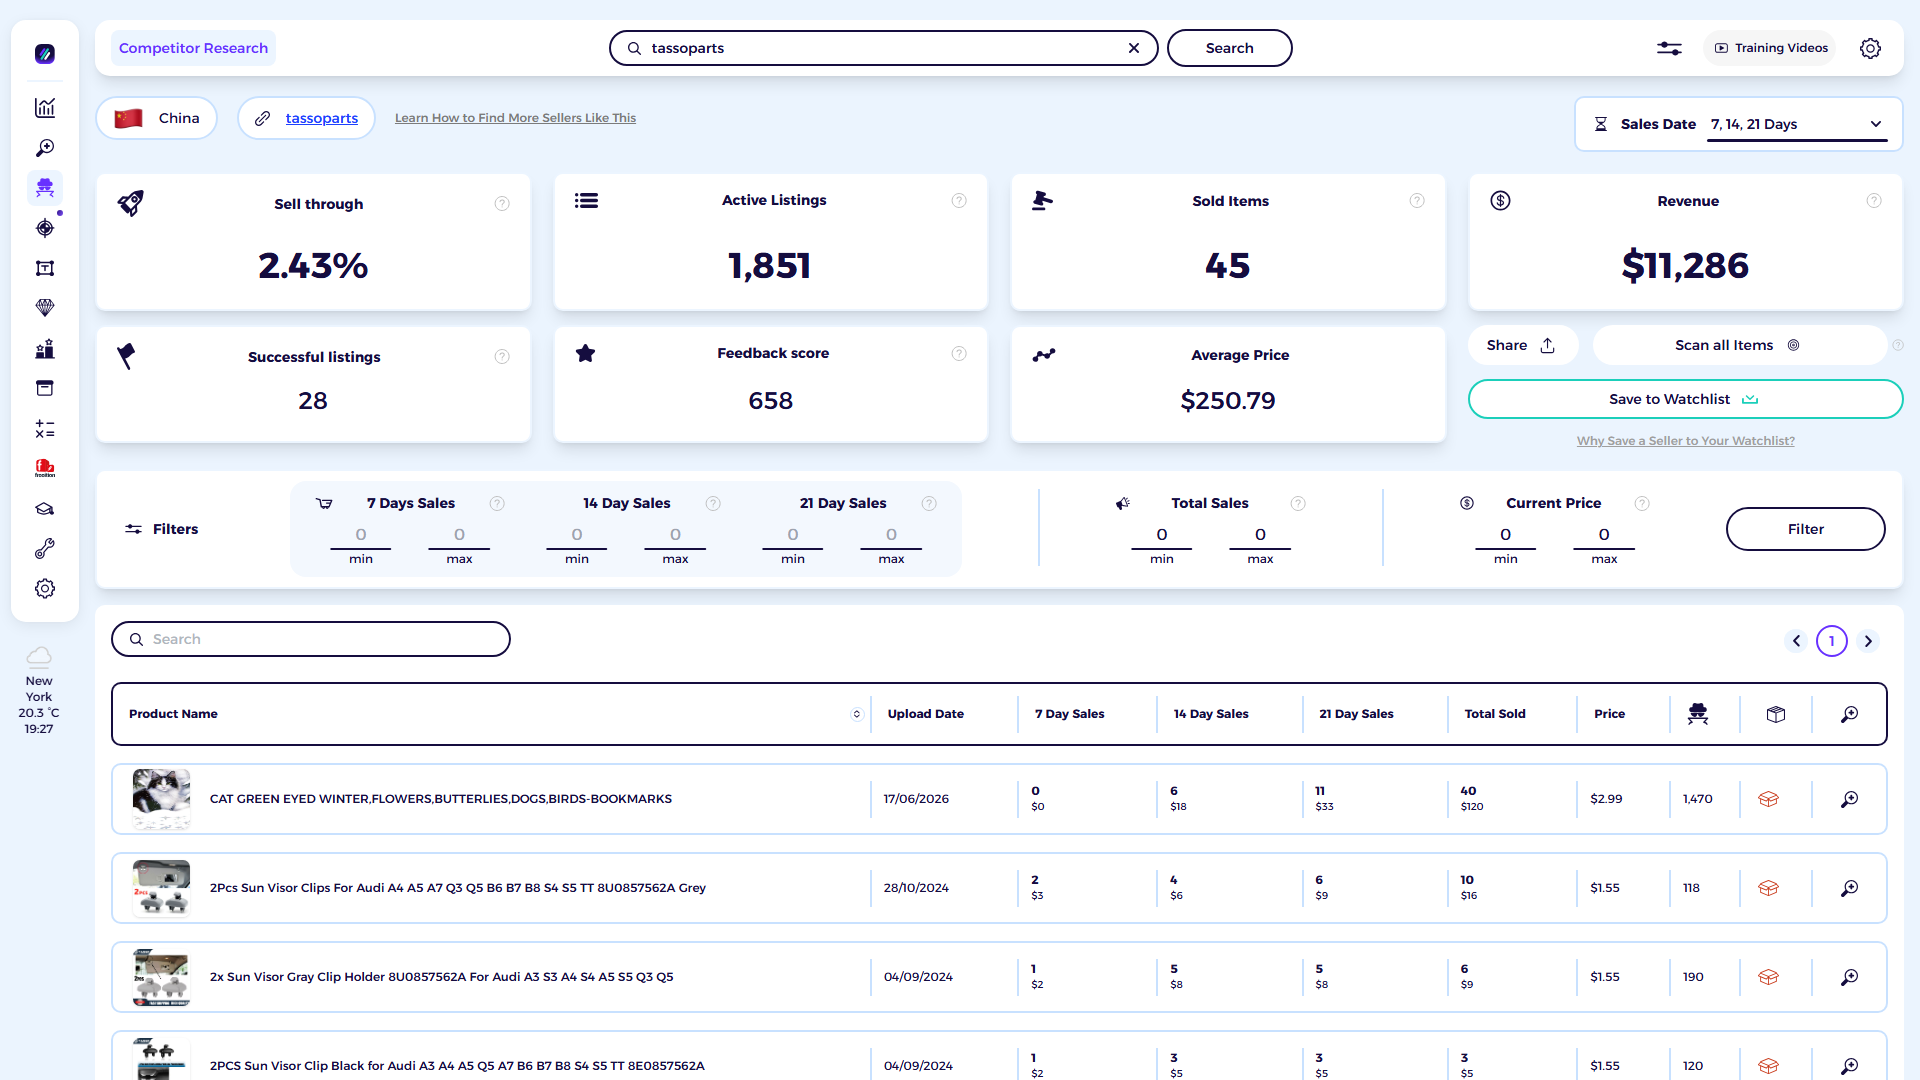Viewport: 1920px width, 1080px height.
Task: Research the 2Pcs Sun Visor Clips Grey item
Action: pos(1850,888)
